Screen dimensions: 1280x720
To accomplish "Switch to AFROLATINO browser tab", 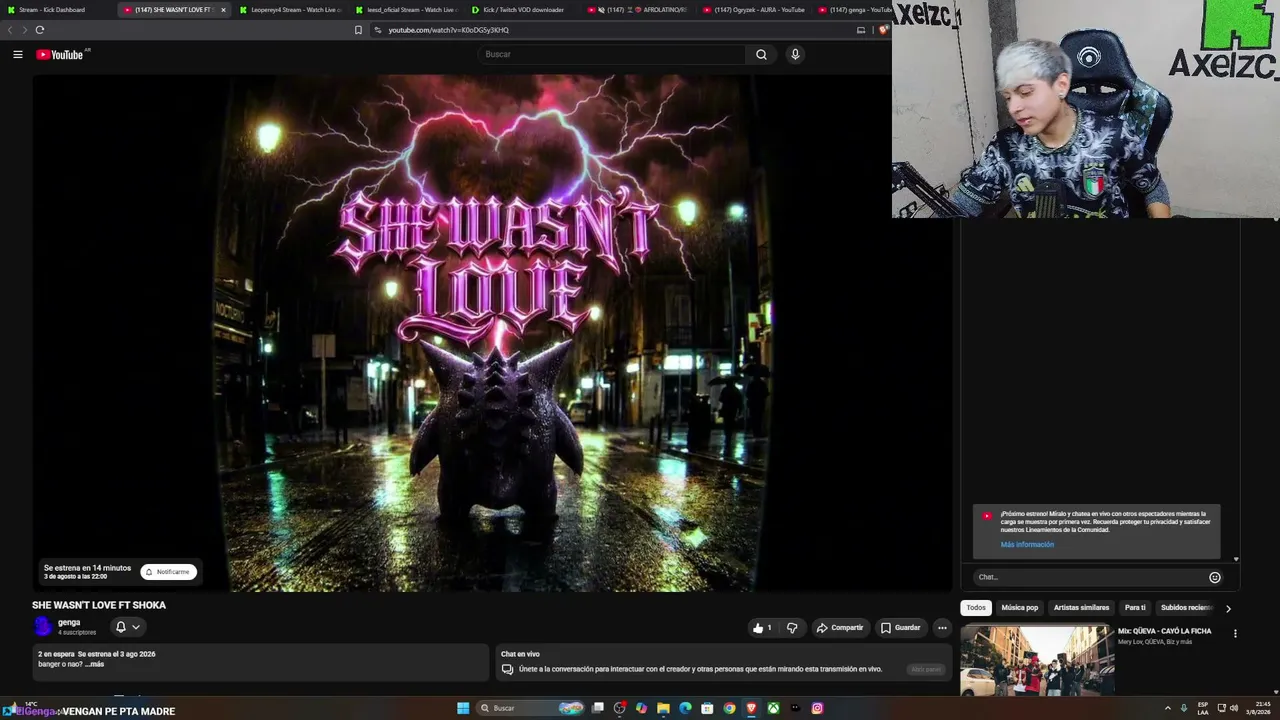I will pos(639,10).
